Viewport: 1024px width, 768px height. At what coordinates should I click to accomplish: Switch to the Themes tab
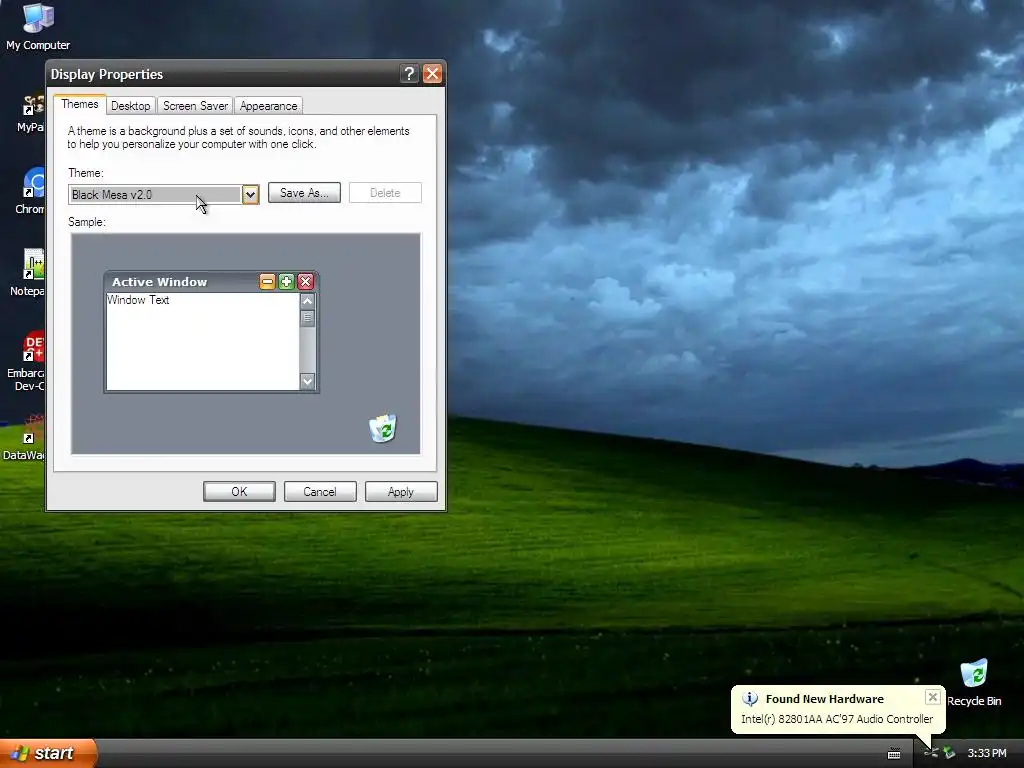click(x=80, y=104)
